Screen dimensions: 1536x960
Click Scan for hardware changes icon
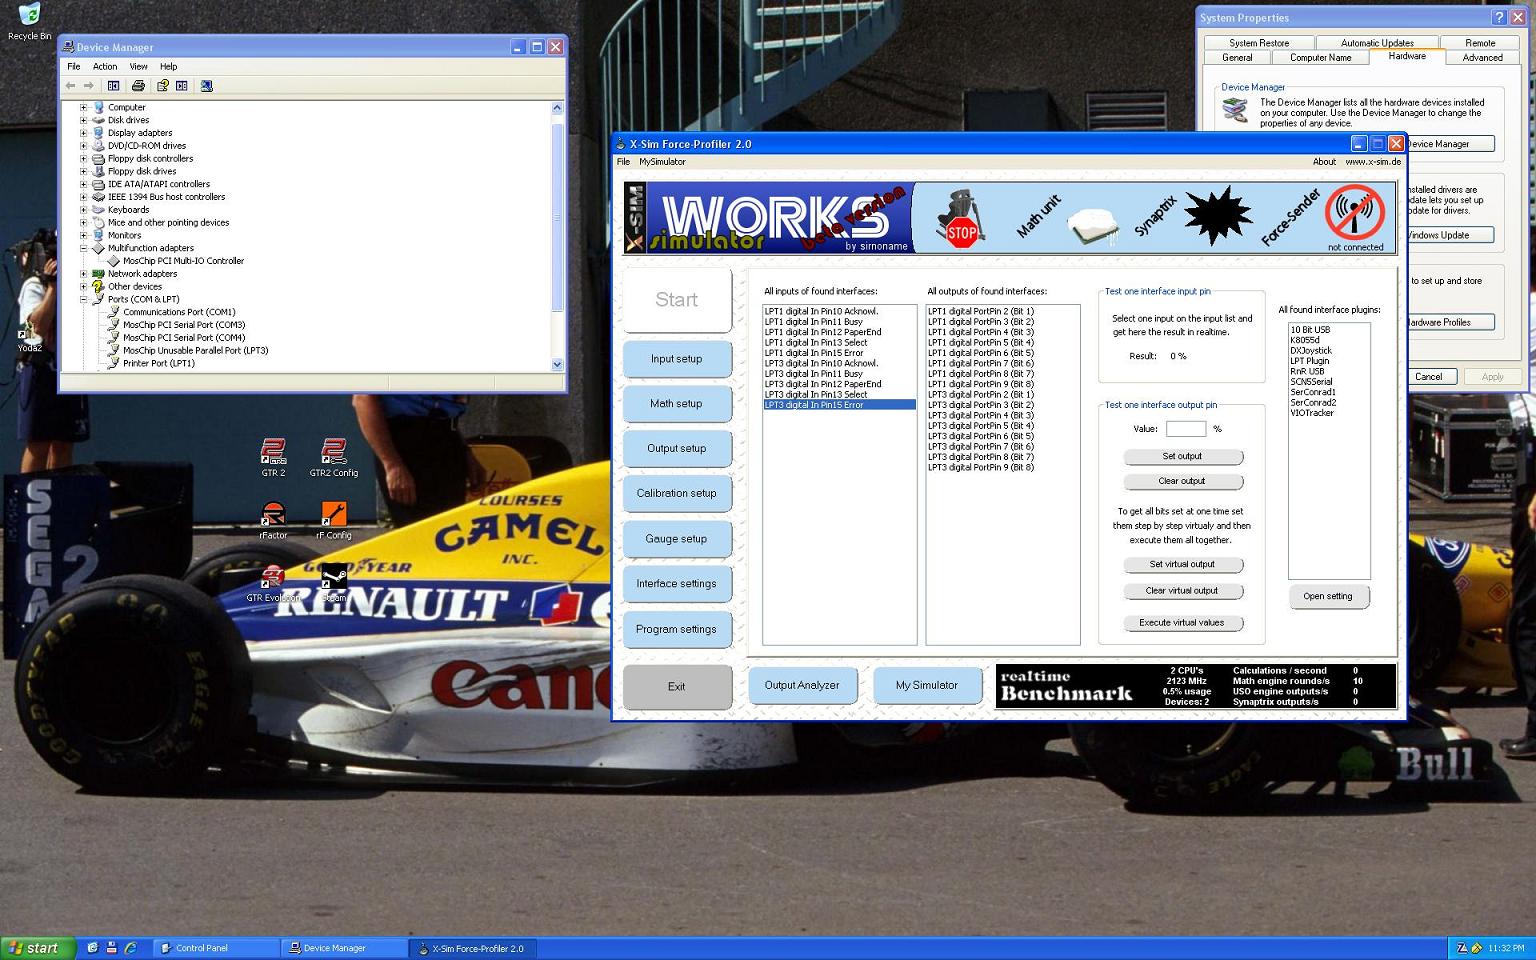pyautogui.click(x=206, y=86)
